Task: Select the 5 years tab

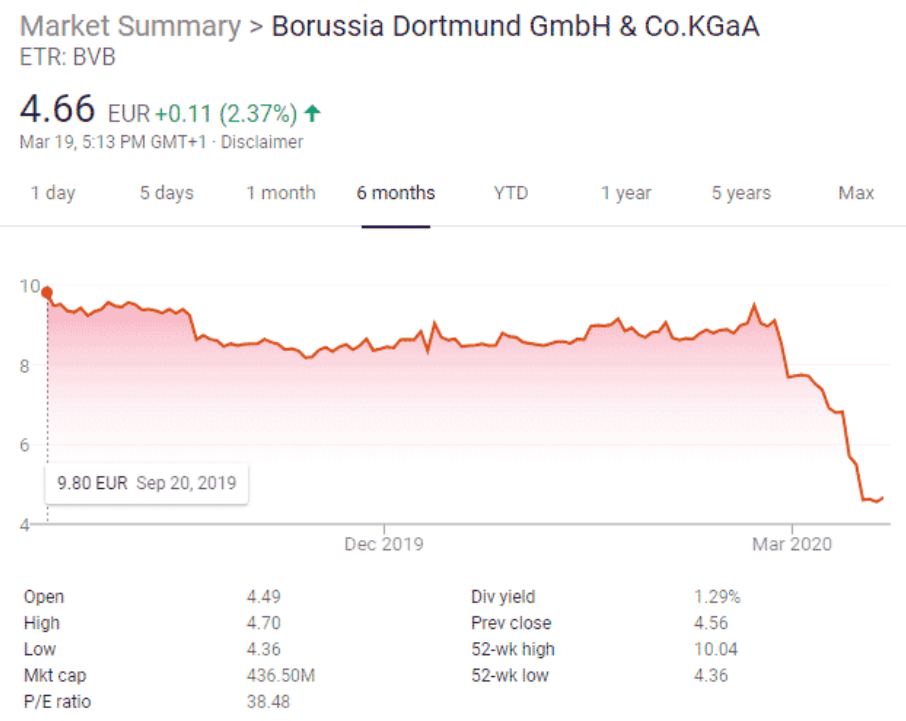Action: click(x=741, y=193)
